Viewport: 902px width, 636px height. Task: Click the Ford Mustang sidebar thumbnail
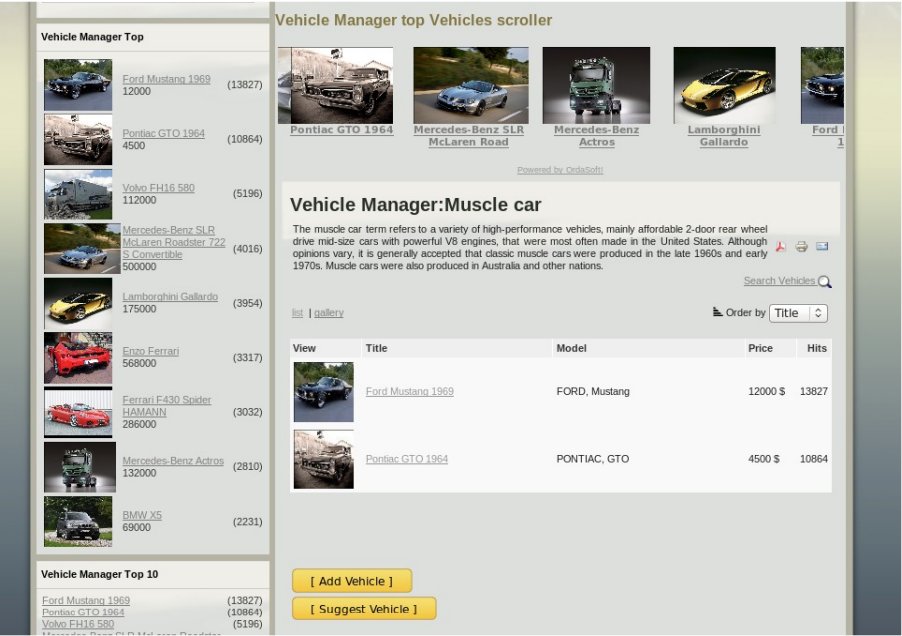pos(78,85)
